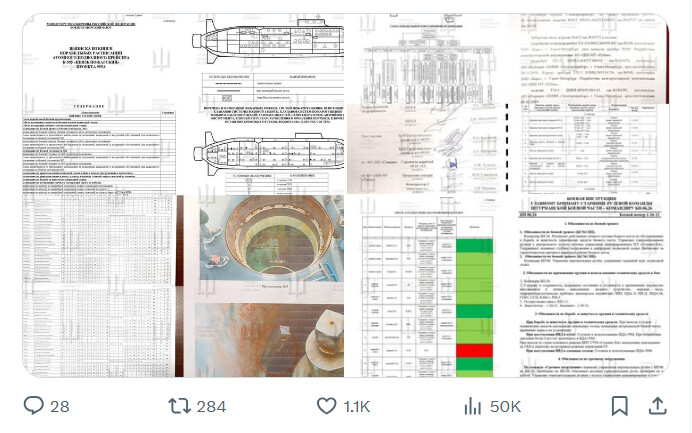This screenshot has width=692, height=433.
Task: Click the 28 replies count
Action: point(60,407)
